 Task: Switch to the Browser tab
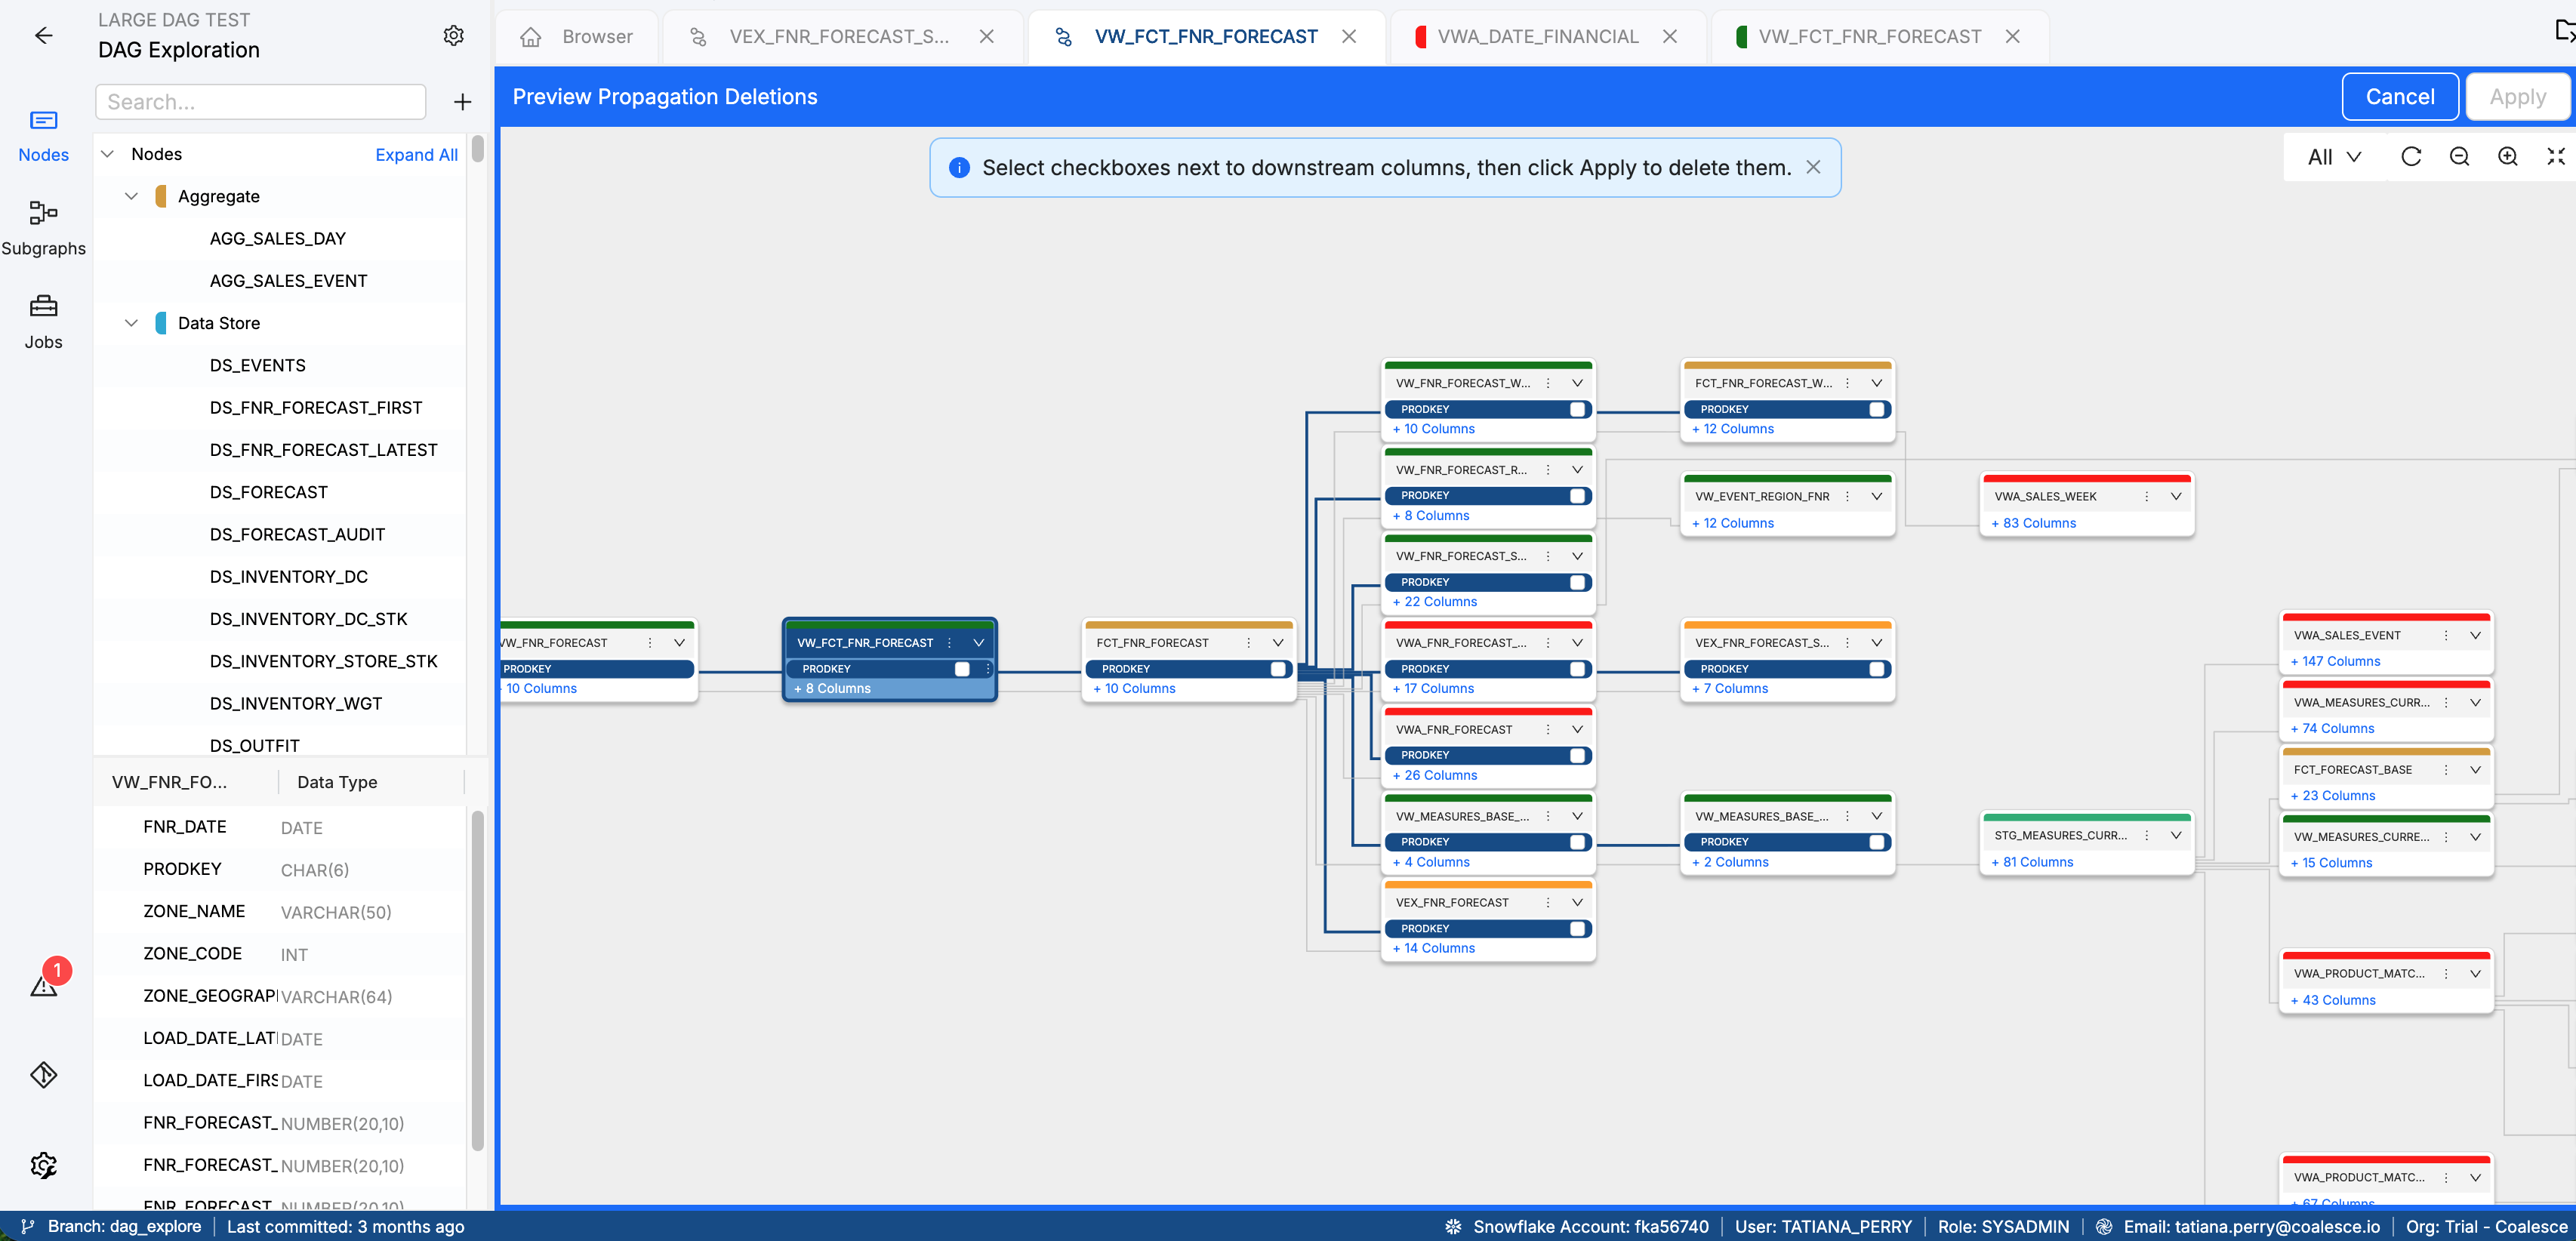pyautogui.click(x=596, y=36)
